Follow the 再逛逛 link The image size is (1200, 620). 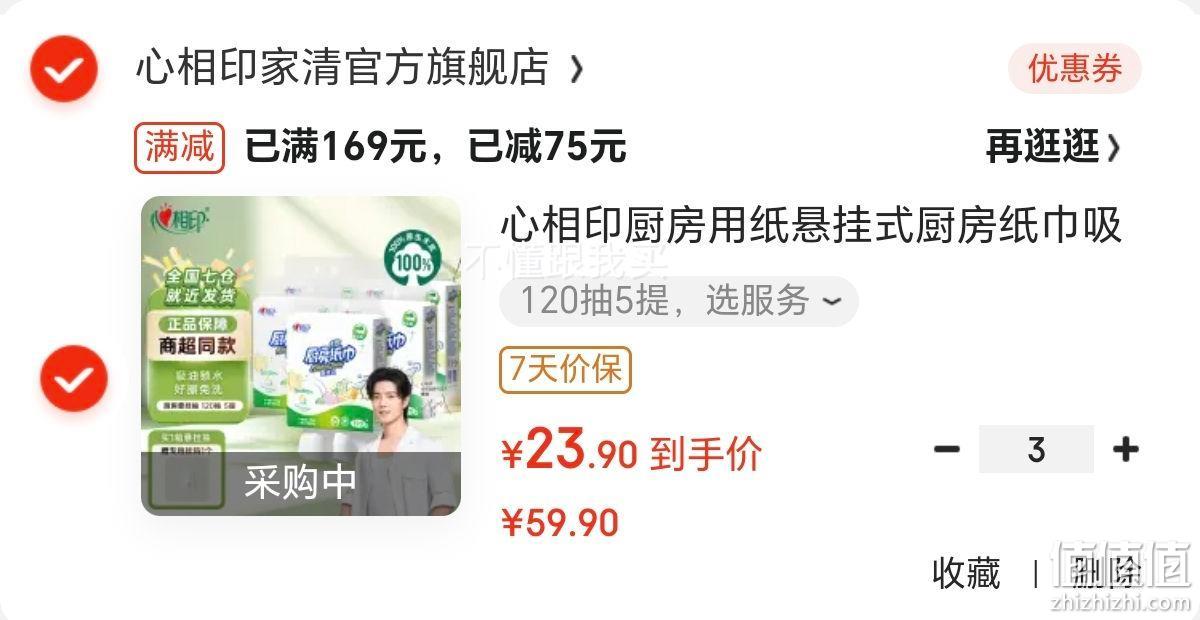[1042, 148]
